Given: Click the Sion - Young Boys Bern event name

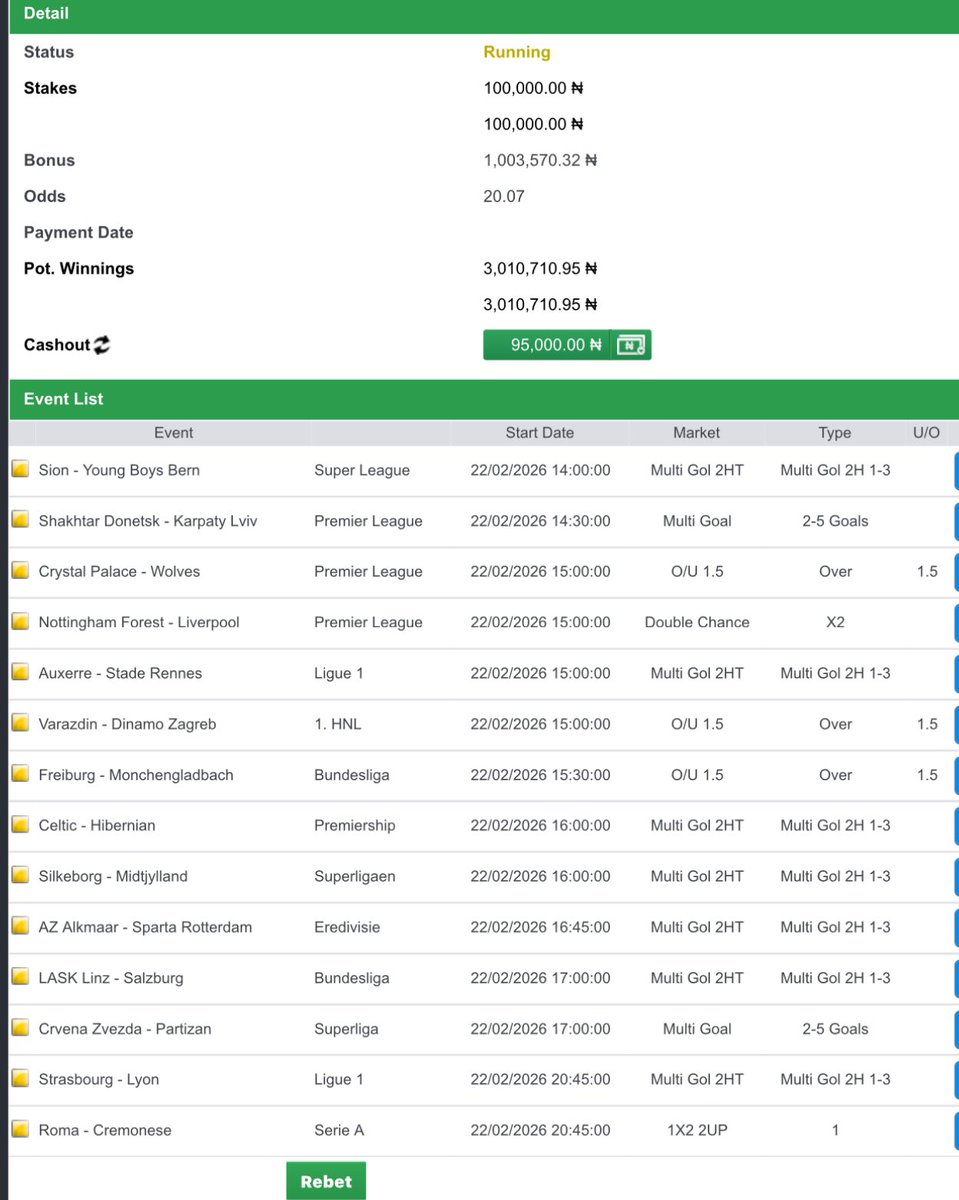Looking at the screenshot, I should [119, 470].
